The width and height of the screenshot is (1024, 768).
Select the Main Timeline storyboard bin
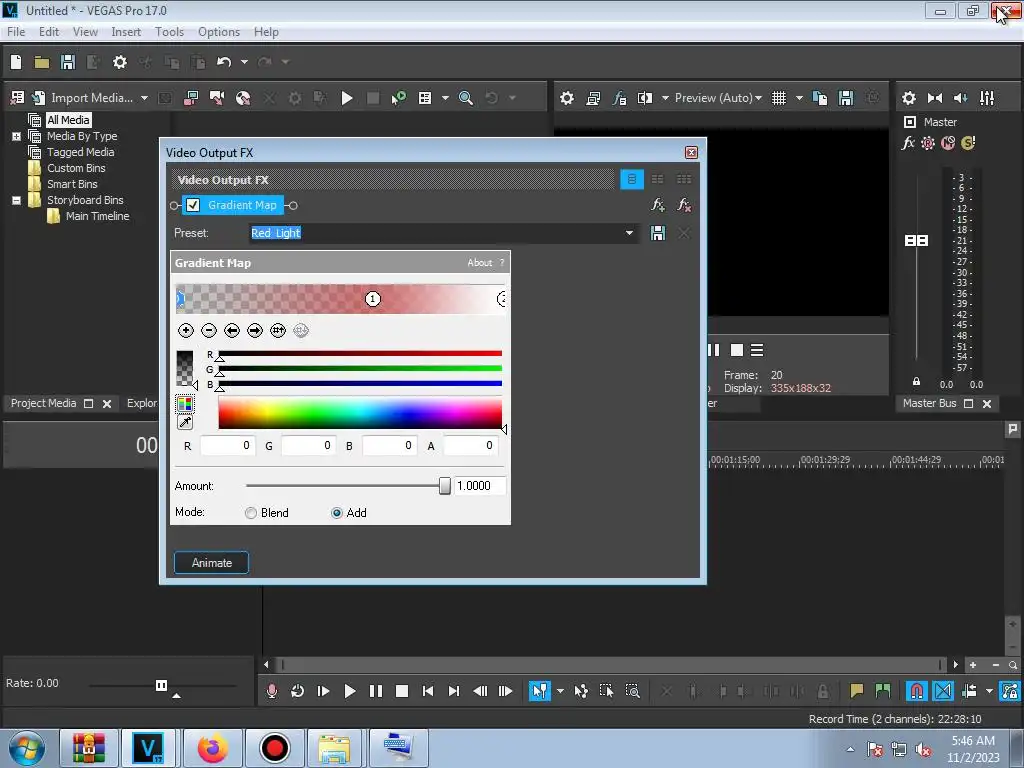[97, 216]
